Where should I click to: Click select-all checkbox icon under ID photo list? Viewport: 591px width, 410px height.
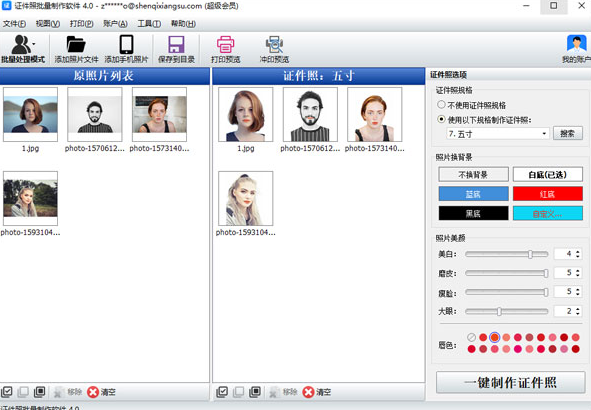222,392
